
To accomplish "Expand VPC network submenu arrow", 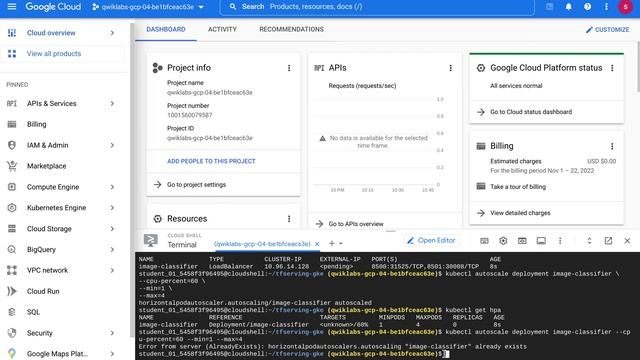I will (x=112, y=270).
